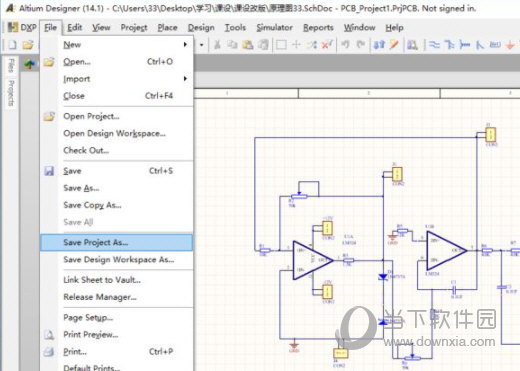Image resolution: width=520 pixels, height=371 pixels.
Task: Click the Move Selection cross icon
Action: click(x=296, y=45)
